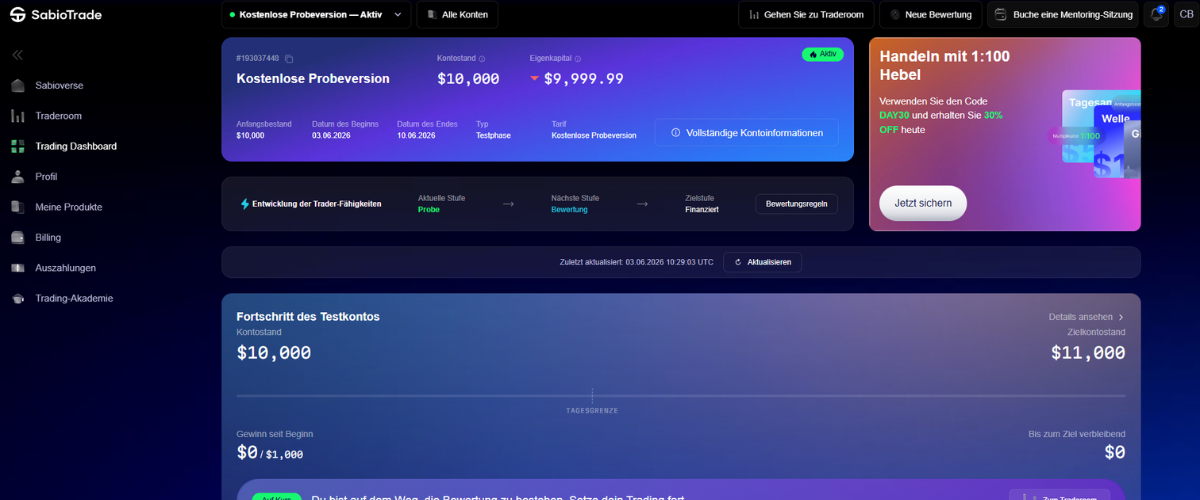This screenshot has width=1200, height=500.
Task: Select Trading Dashboard in sidebar
Action: [76, 146]
